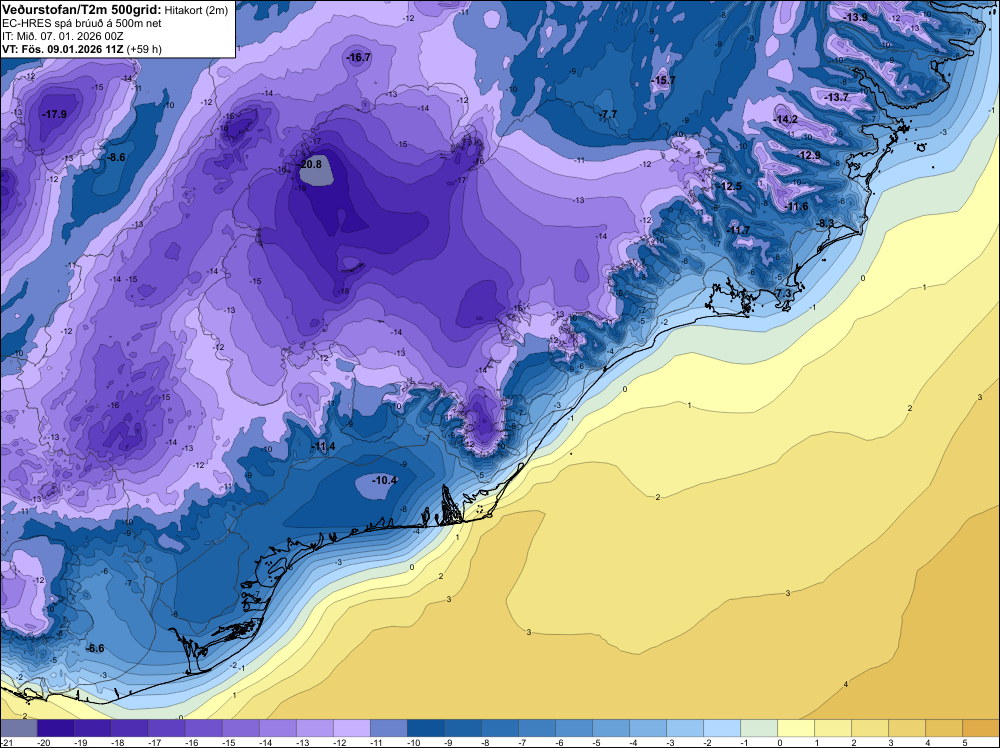Click the -16.7 temperature label
This screenshot has height=748, width=1000.
[x=358, y=57]
